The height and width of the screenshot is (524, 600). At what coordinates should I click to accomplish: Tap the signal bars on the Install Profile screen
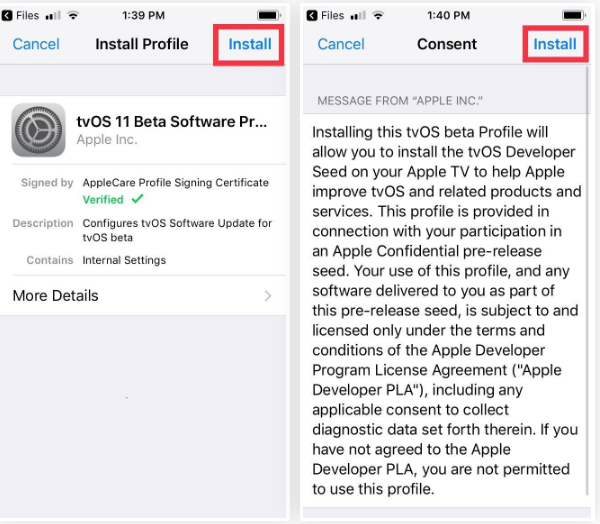[52, 15]
